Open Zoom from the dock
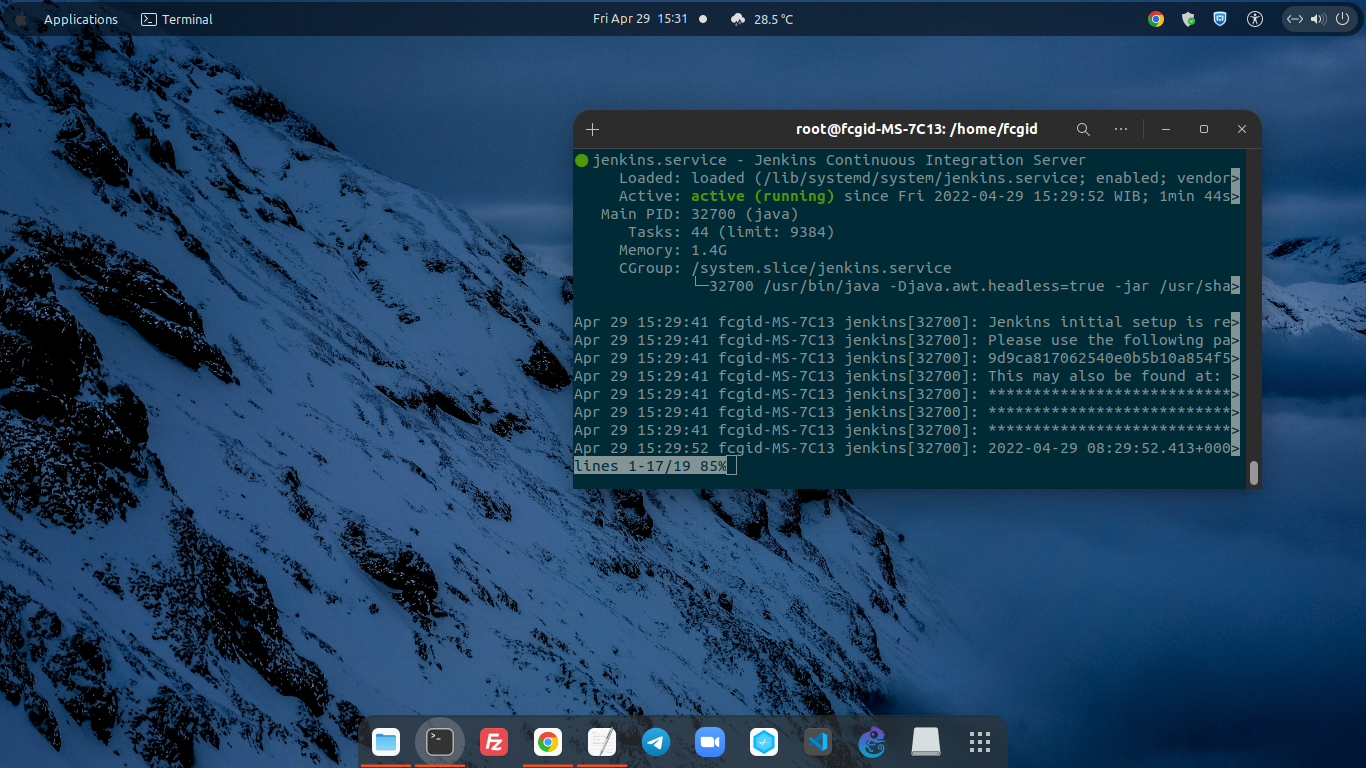 point(710,742)
